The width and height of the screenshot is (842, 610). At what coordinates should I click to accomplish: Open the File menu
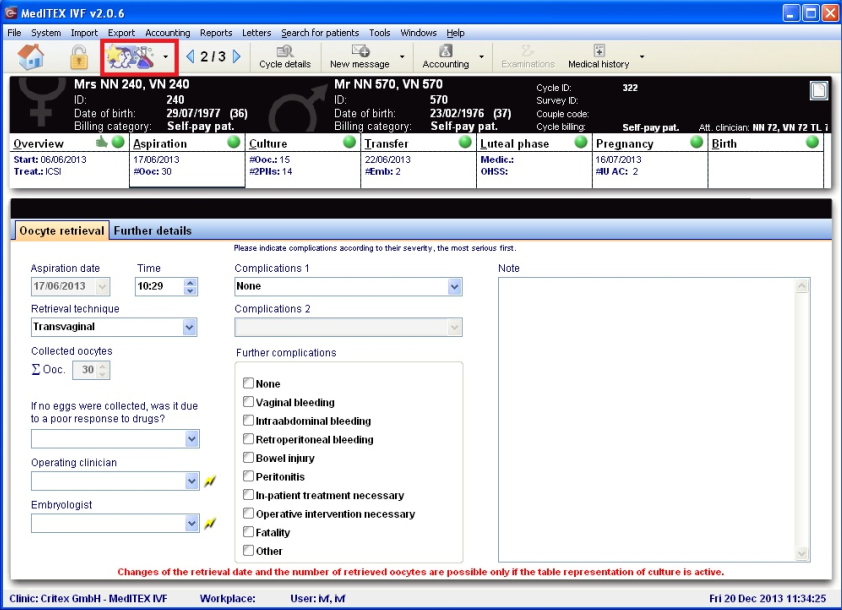[x=14, y=33]
